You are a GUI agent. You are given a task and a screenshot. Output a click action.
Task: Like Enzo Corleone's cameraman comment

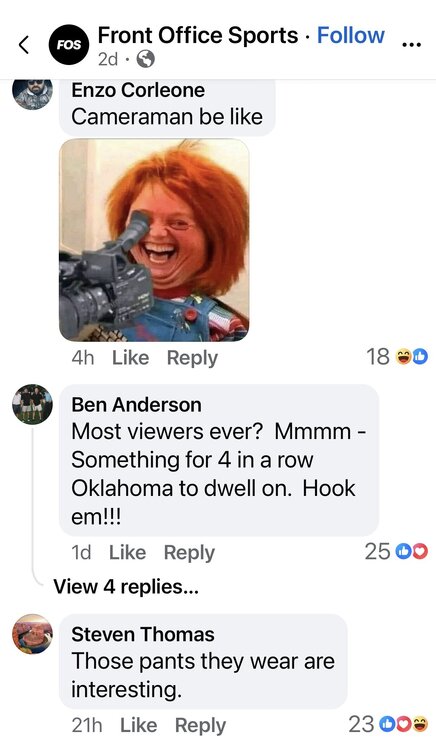point(131,358)
